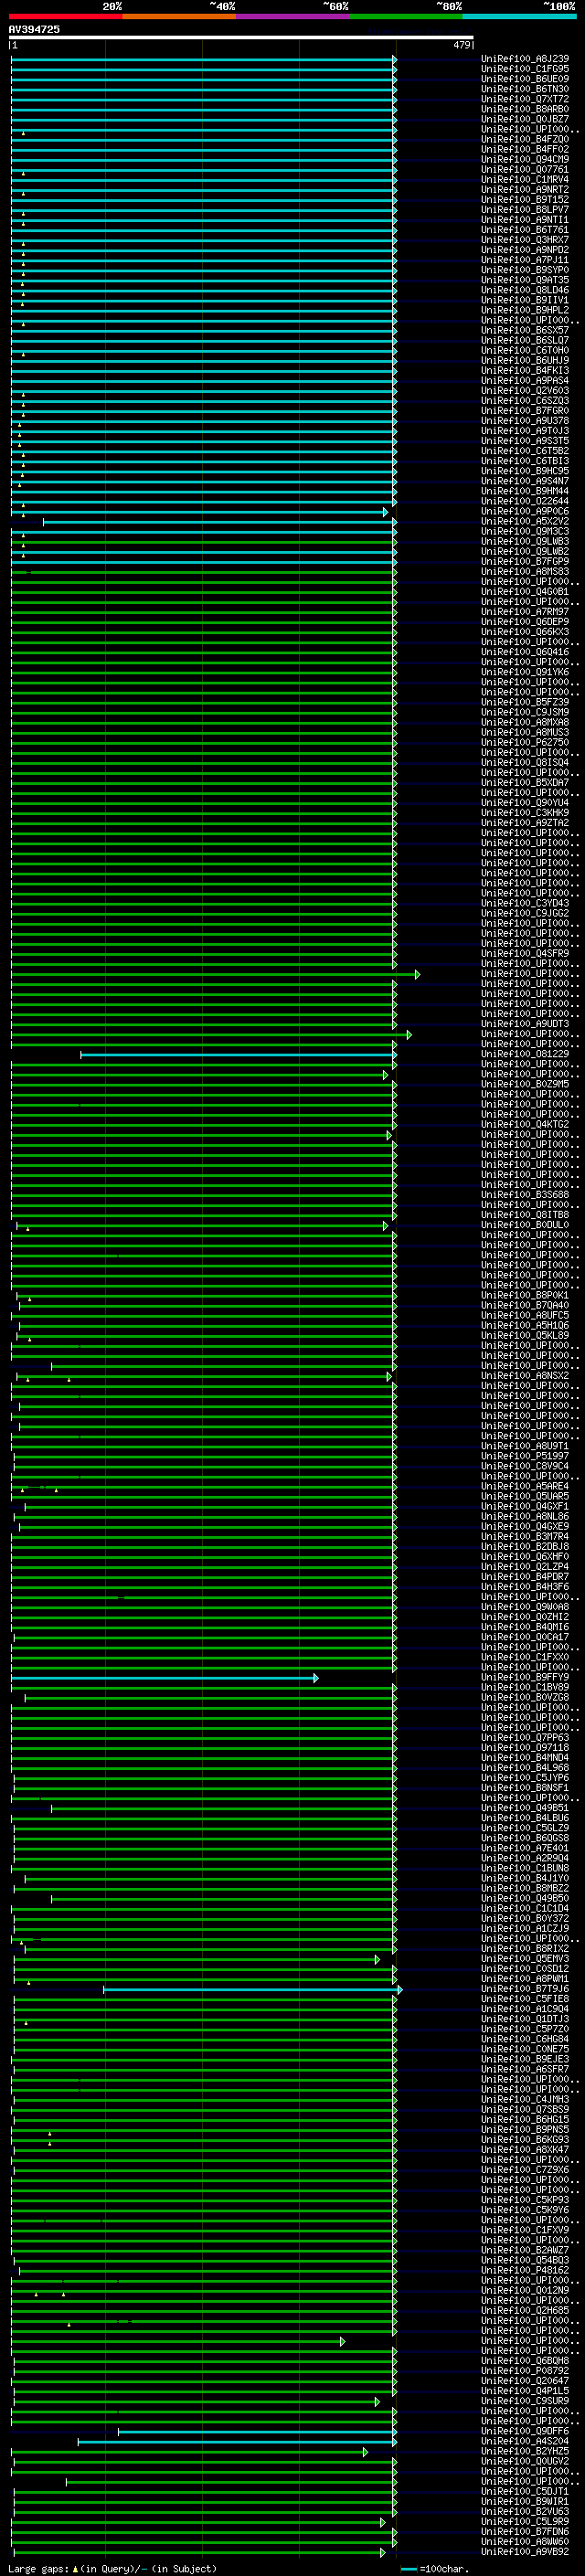
Task: Click hit label UniRef100_A5X2V2
Action: (525, 521)
